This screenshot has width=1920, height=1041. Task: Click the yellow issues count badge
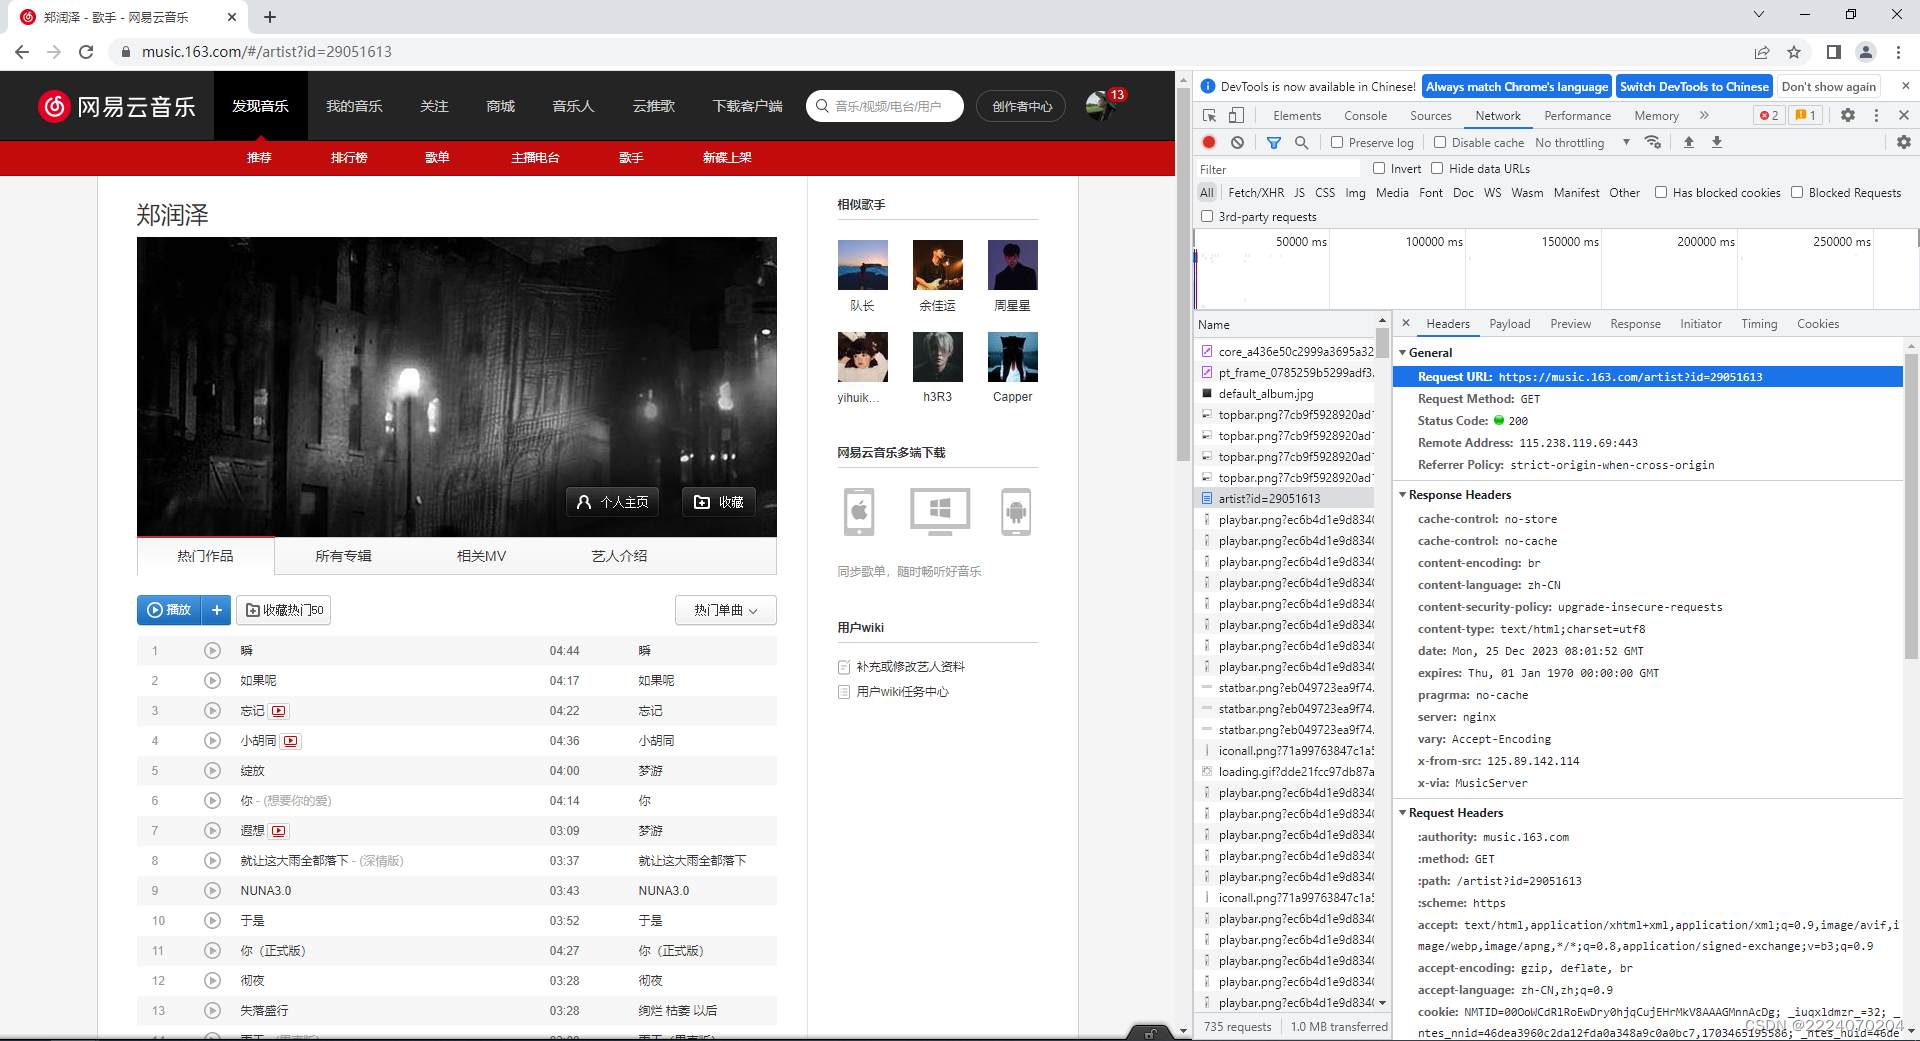click(x=1805, y=116)
